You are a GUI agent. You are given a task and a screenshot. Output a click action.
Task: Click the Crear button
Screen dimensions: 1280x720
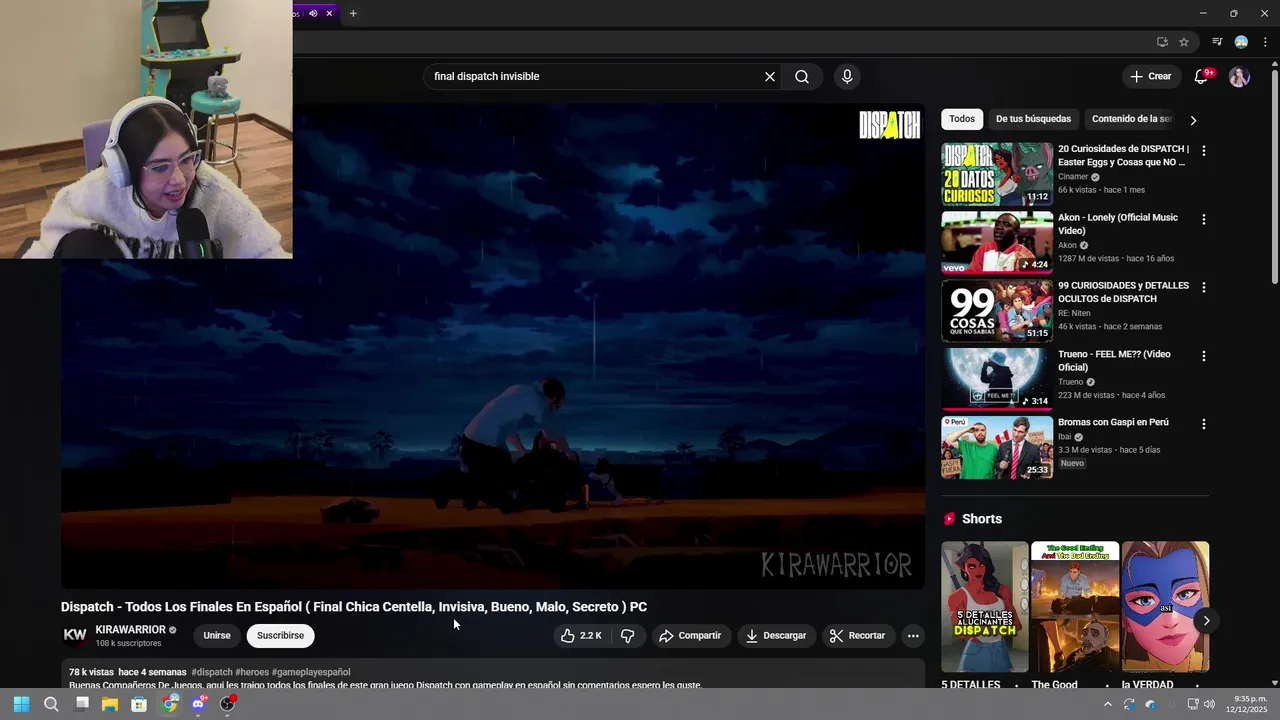click(1150, 76)
